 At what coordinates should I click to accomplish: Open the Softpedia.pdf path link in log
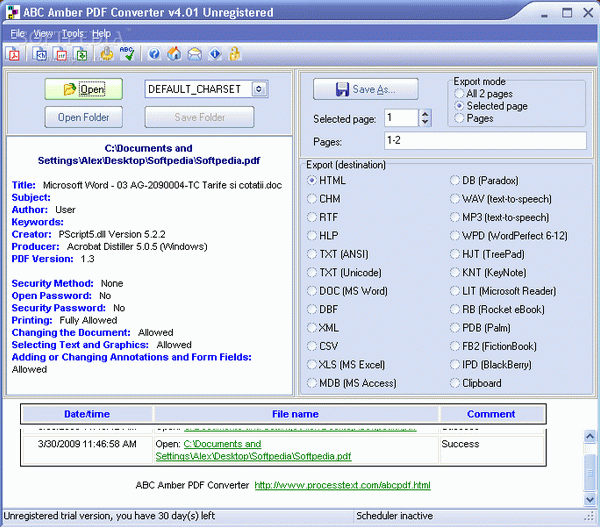[253, 450]
